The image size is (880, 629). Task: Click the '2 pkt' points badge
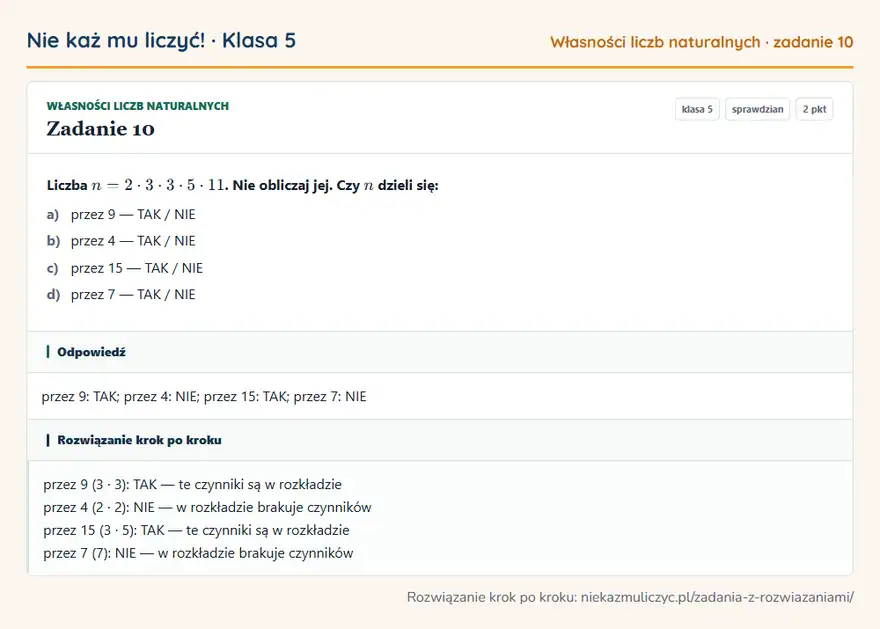coord(814,109)
